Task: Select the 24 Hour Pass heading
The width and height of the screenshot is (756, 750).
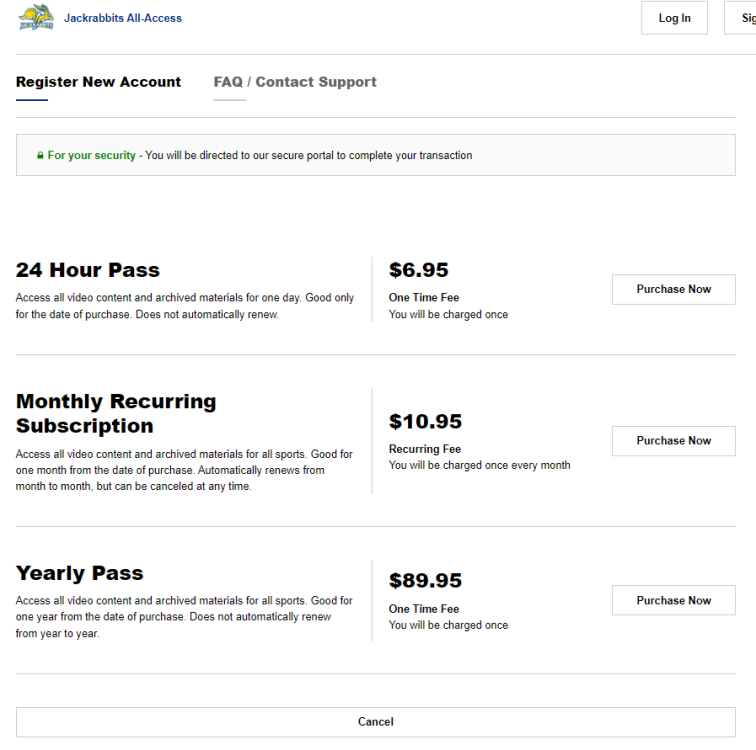Action: click(88, 270)
